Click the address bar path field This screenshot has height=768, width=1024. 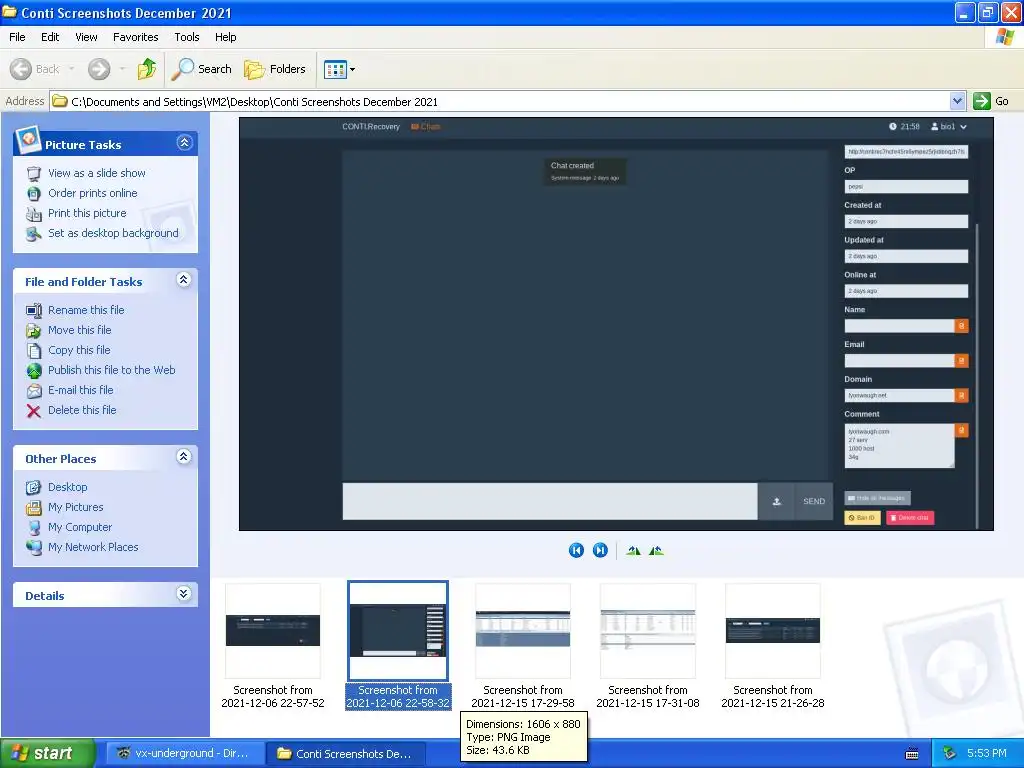pos(500,101)
